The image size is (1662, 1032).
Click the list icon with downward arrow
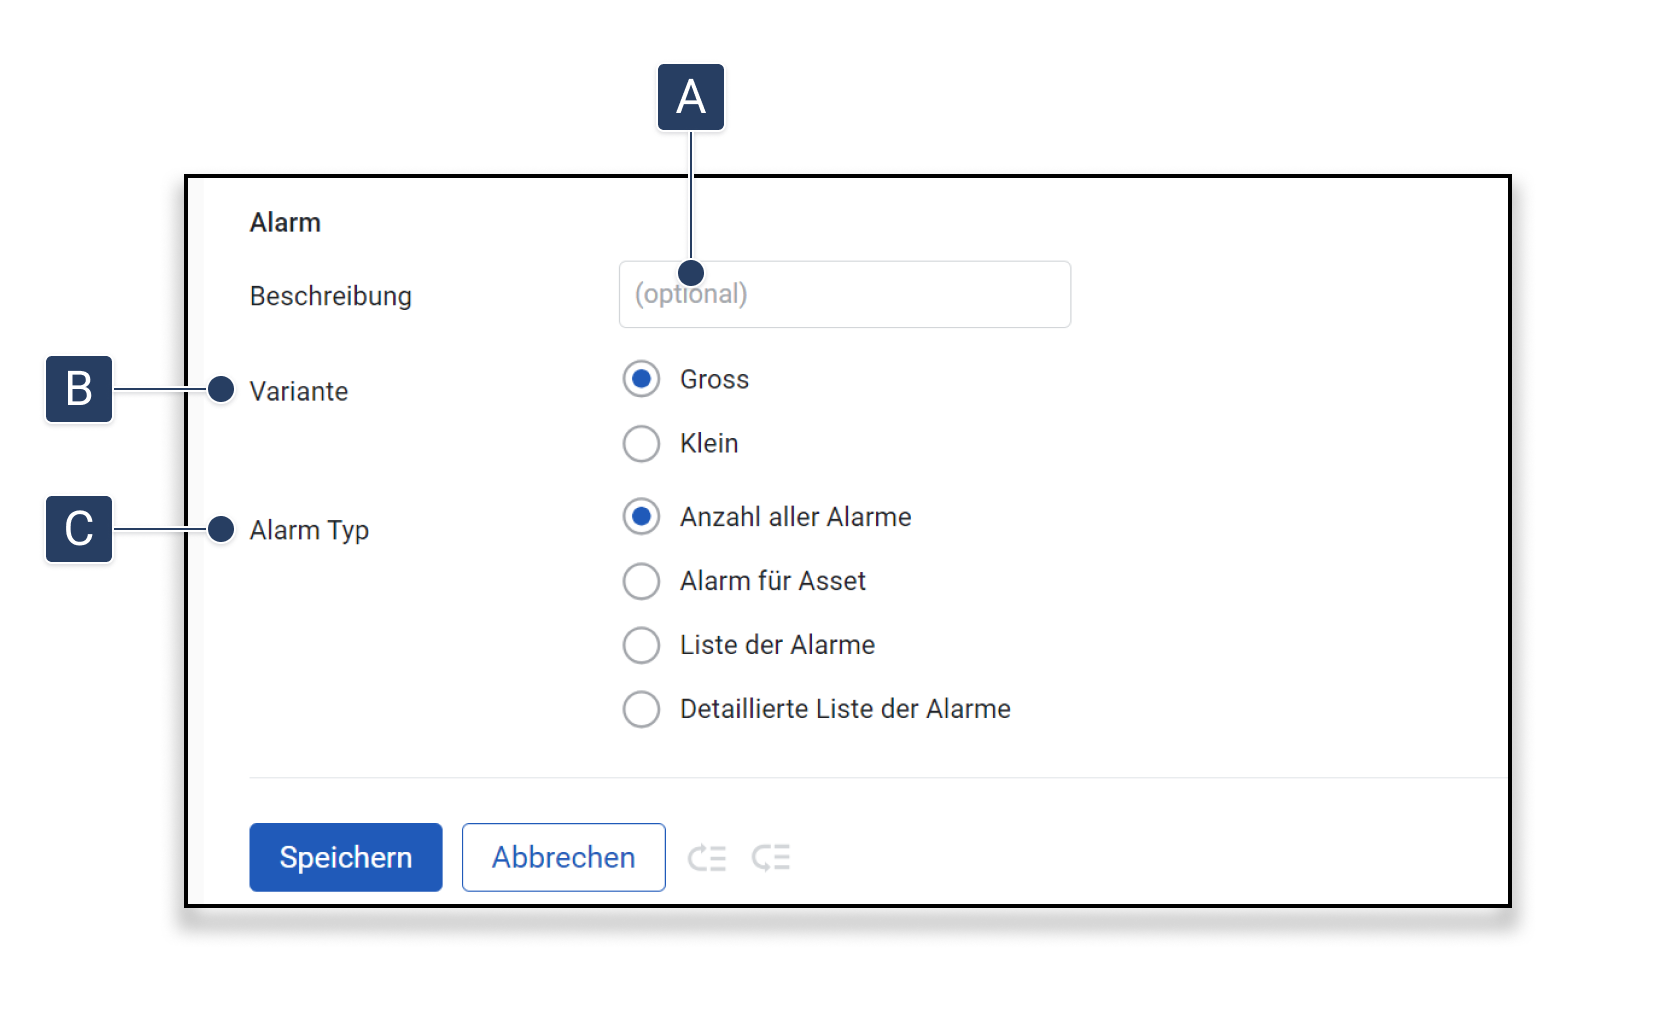771,858
